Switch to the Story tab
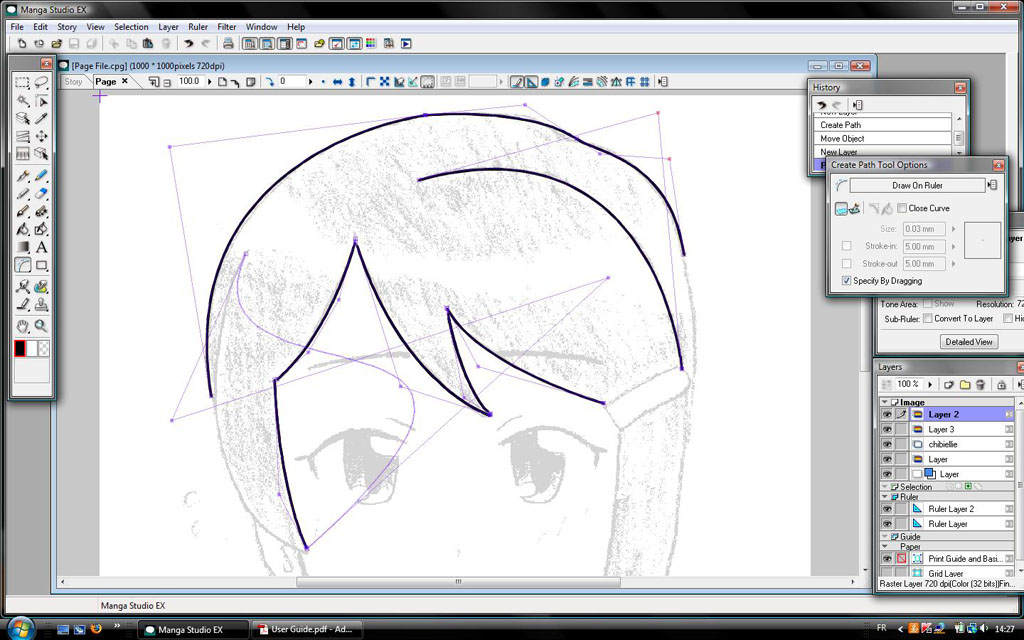This screenshot has width=1024, height=640. click(74, 82)
